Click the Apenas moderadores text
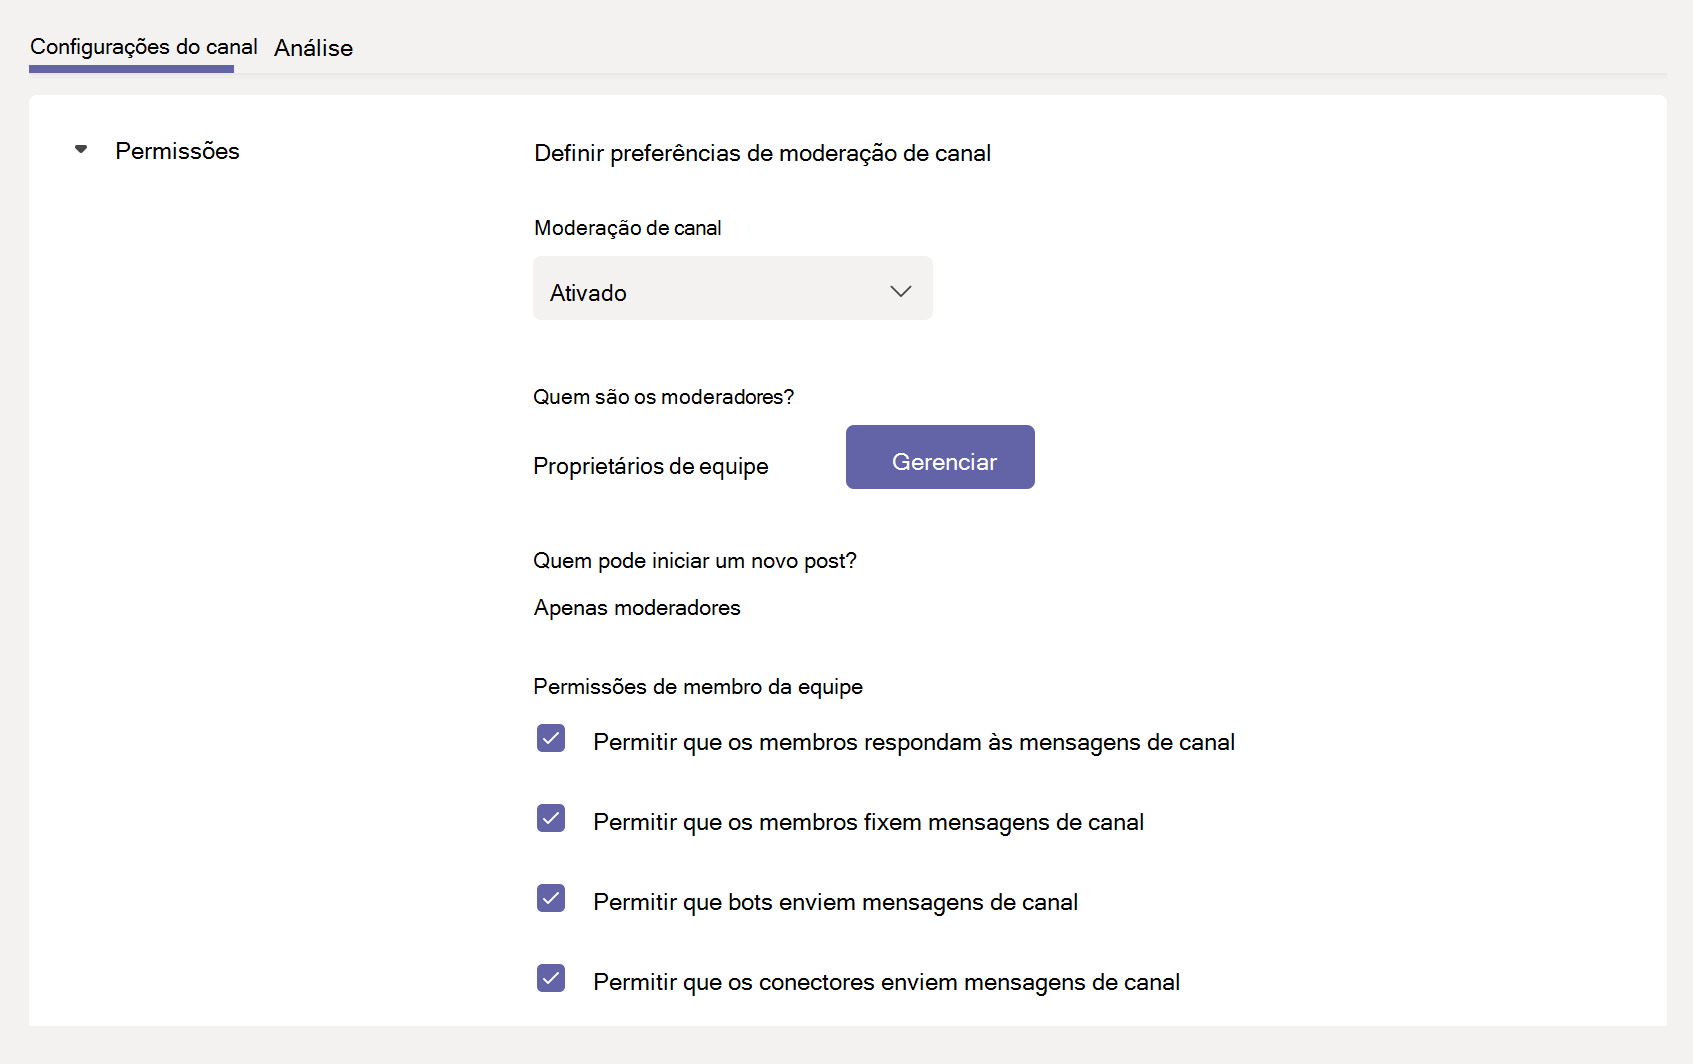 (x=637, y=608)
